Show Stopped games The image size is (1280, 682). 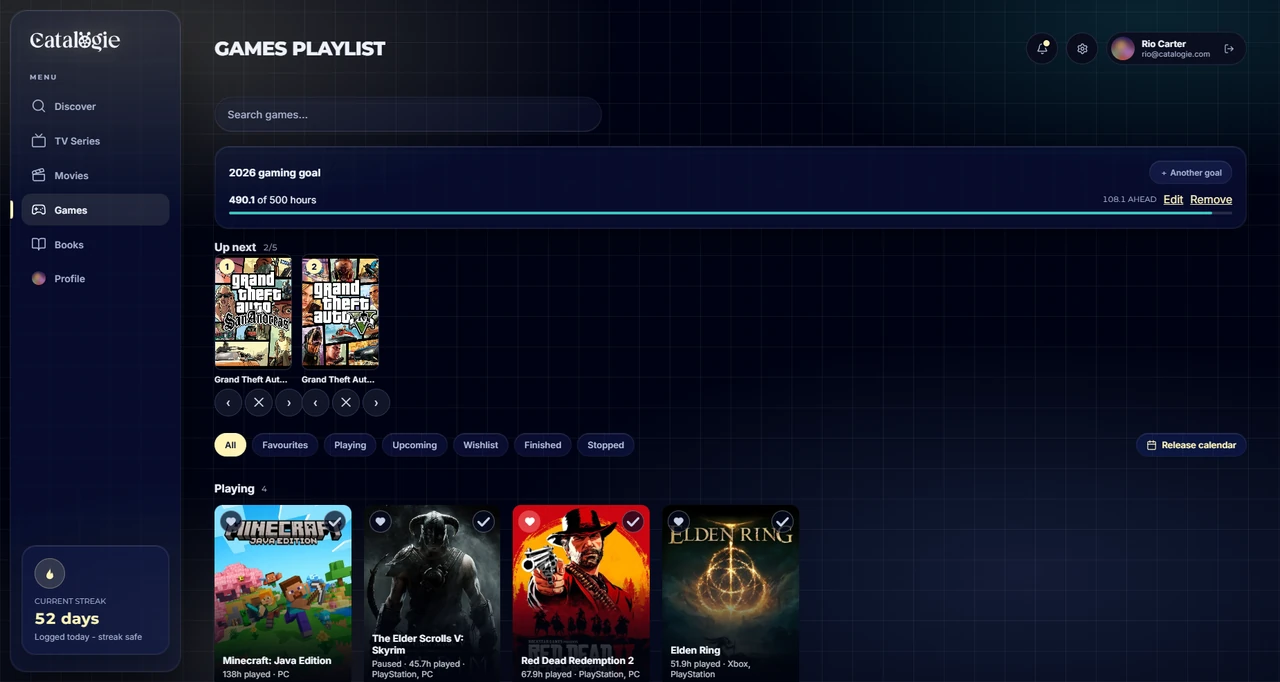tap(606, 445)
